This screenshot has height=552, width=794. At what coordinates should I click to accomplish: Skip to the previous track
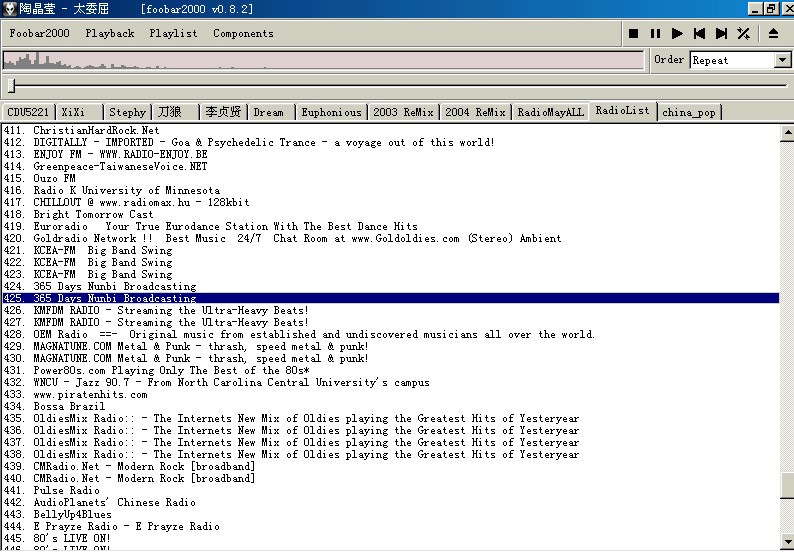tap(699, 33)
